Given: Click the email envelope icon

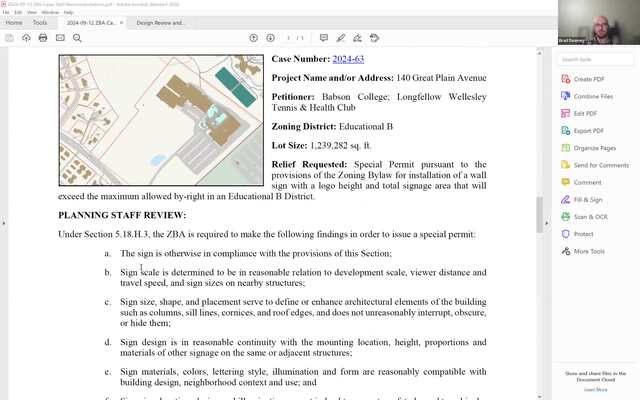Looking at the screenshot, I should point(60,38).
